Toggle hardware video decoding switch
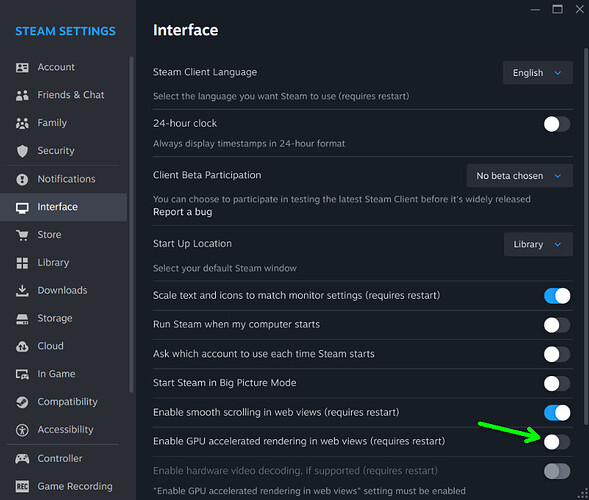The width and height of the screenshot is (589, 500). pos(557,471)
